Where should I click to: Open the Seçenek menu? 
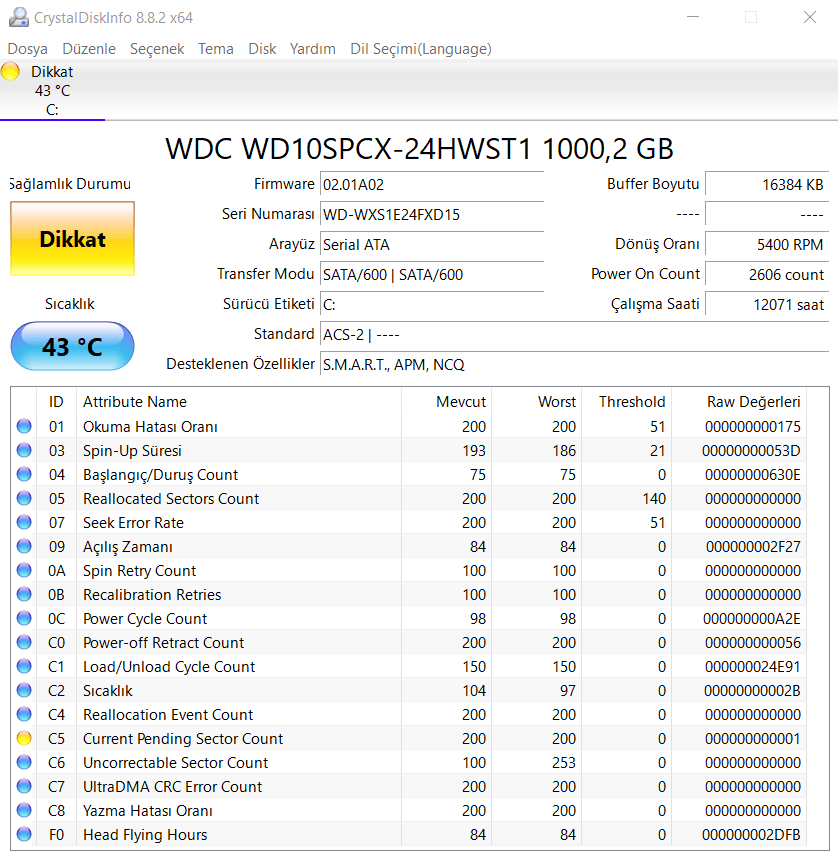(x=157, y=49)
